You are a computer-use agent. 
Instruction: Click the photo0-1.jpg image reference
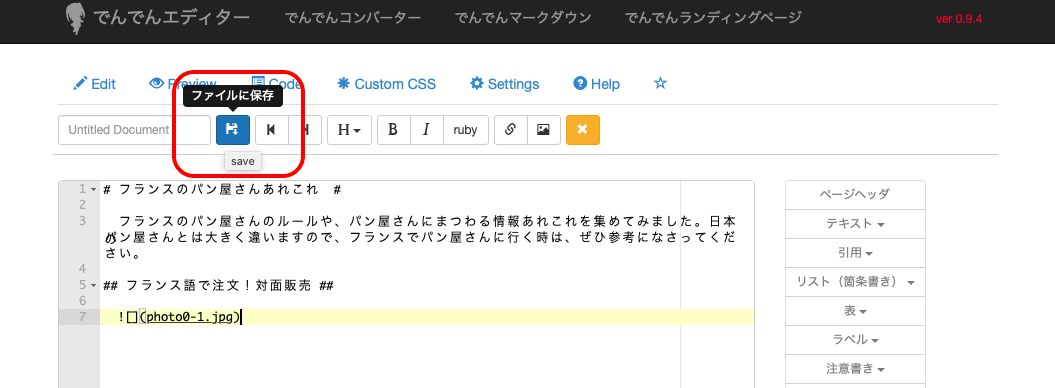(190, 317)
